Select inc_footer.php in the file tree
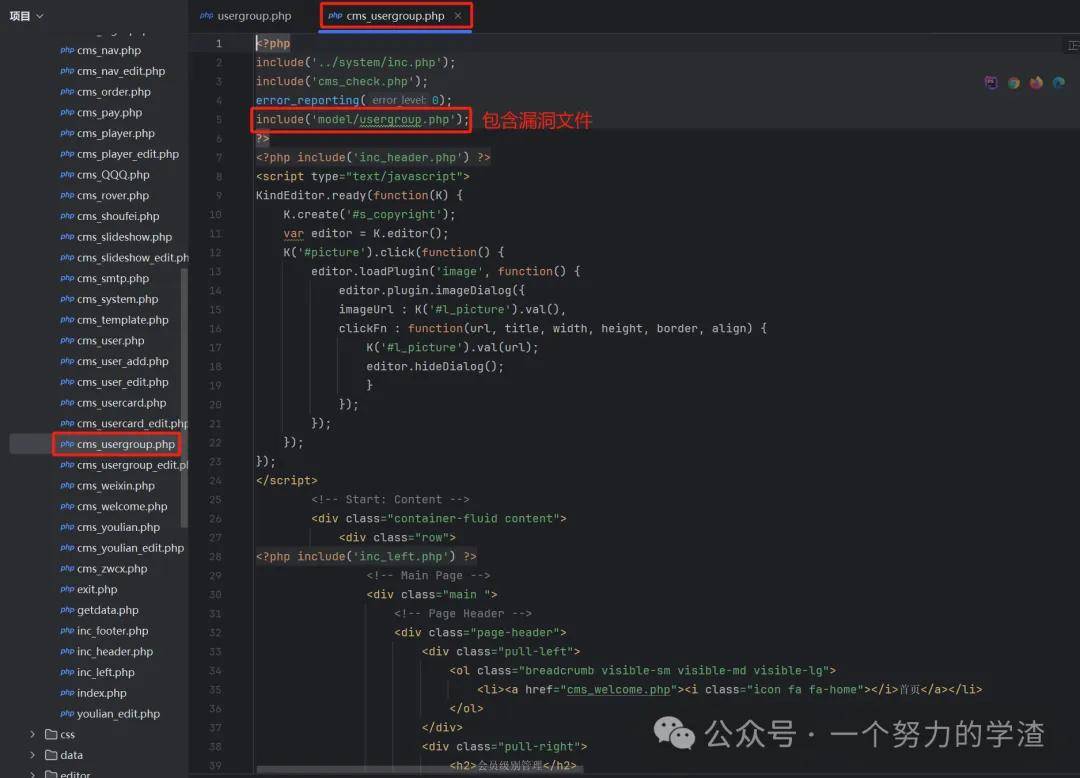This screenshot has height=778, width=1080. point(104,631)
